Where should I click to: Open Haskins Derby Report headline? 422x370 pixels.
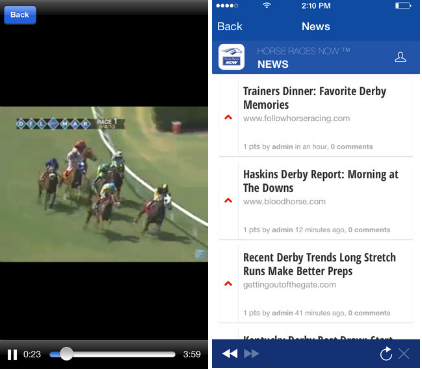click(321, 181)
